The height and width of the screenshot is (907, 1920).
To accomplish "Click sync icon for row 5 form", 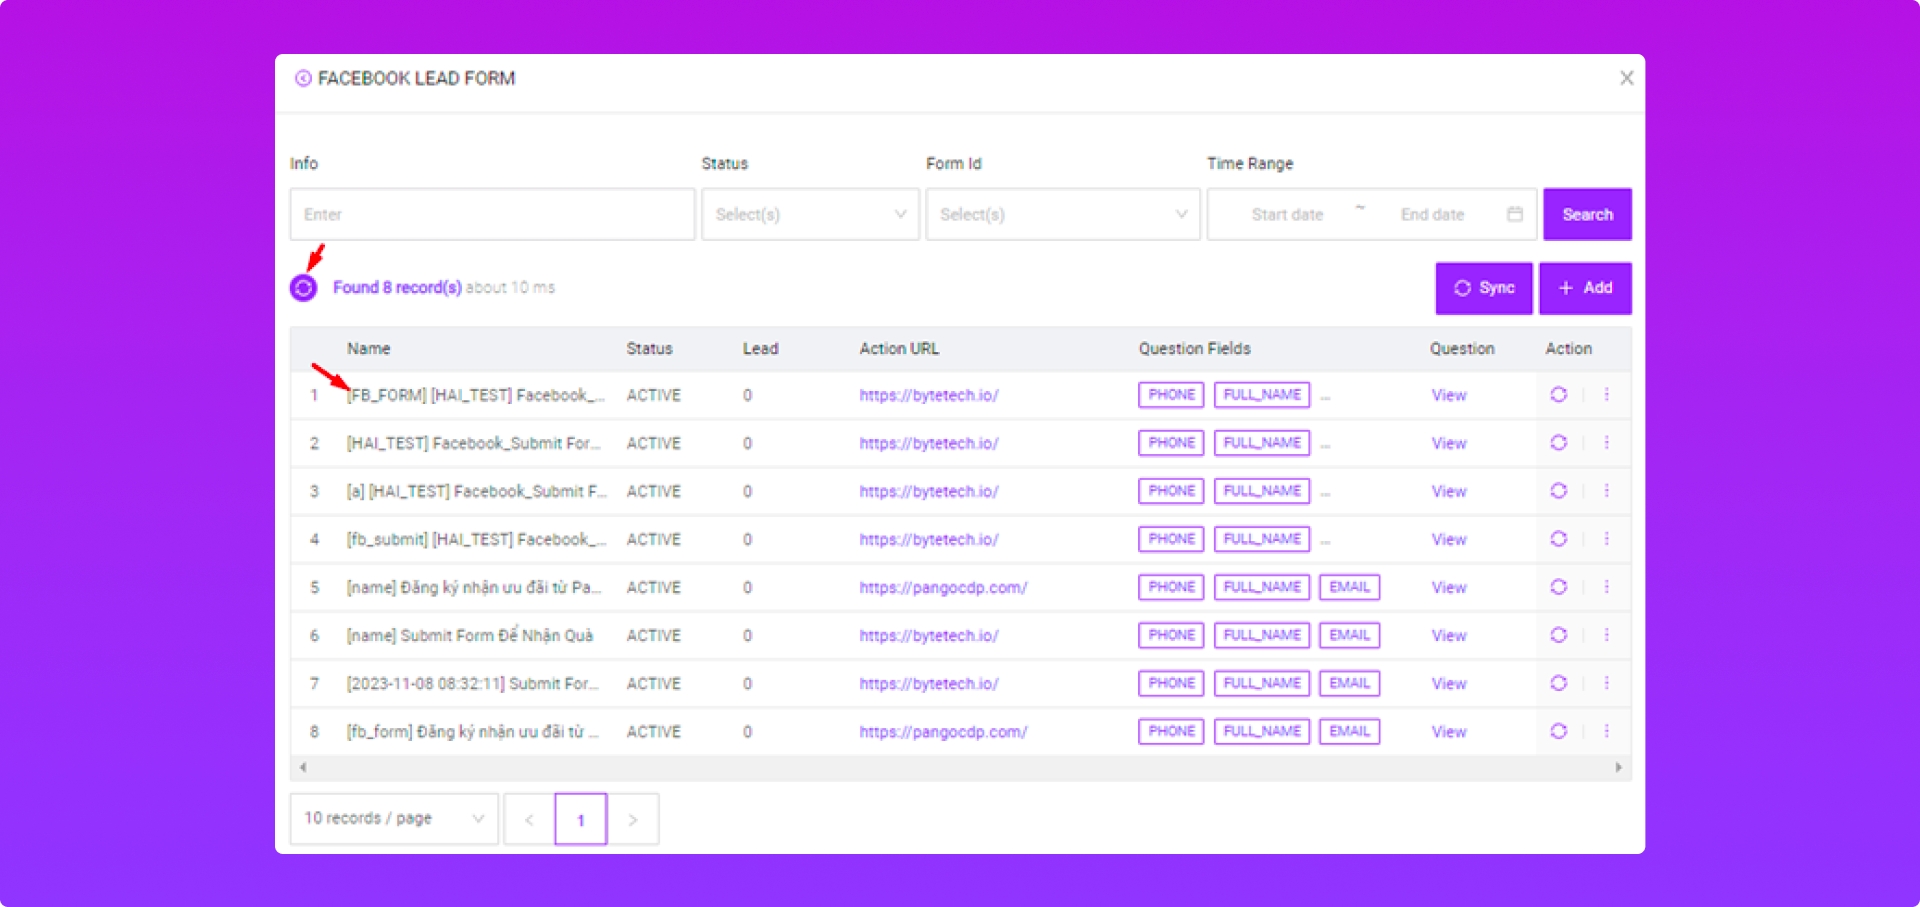I will [x=1558, y=587].
